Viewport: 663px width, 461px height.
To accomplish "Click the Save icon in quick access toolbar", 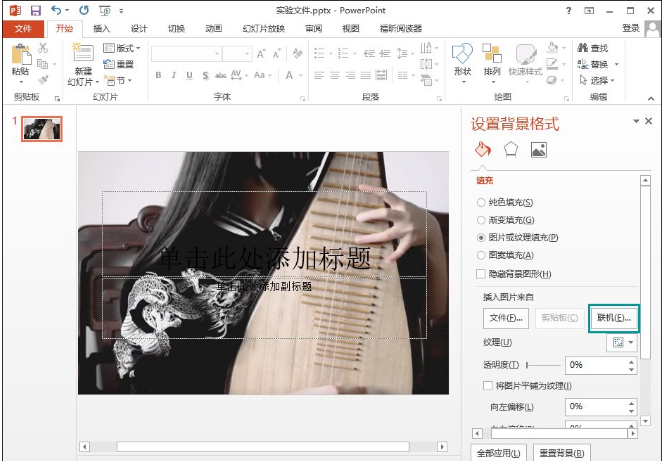I will (34, 9).
